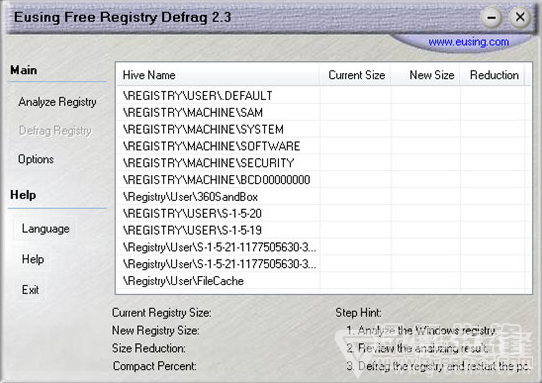Select the \REGISTRY\USER\S-1-5-20 row
Viewport: 542px width, 383px height.
click(x=324, y=214)
